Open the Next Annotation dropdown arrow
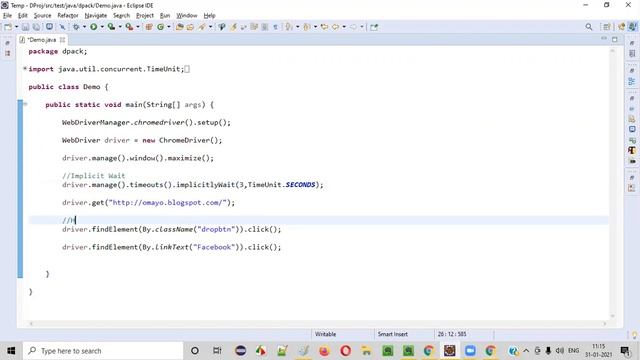This screenshot has width=640, height=360. [298, 27]
